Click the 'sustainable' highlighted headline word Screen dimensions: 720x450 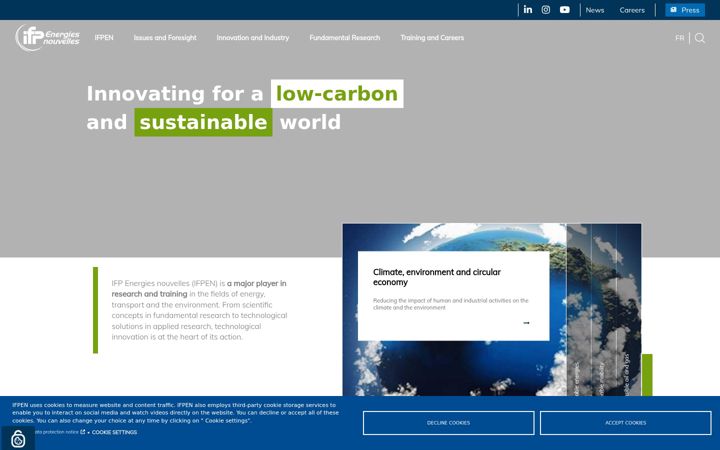[203, 122]
